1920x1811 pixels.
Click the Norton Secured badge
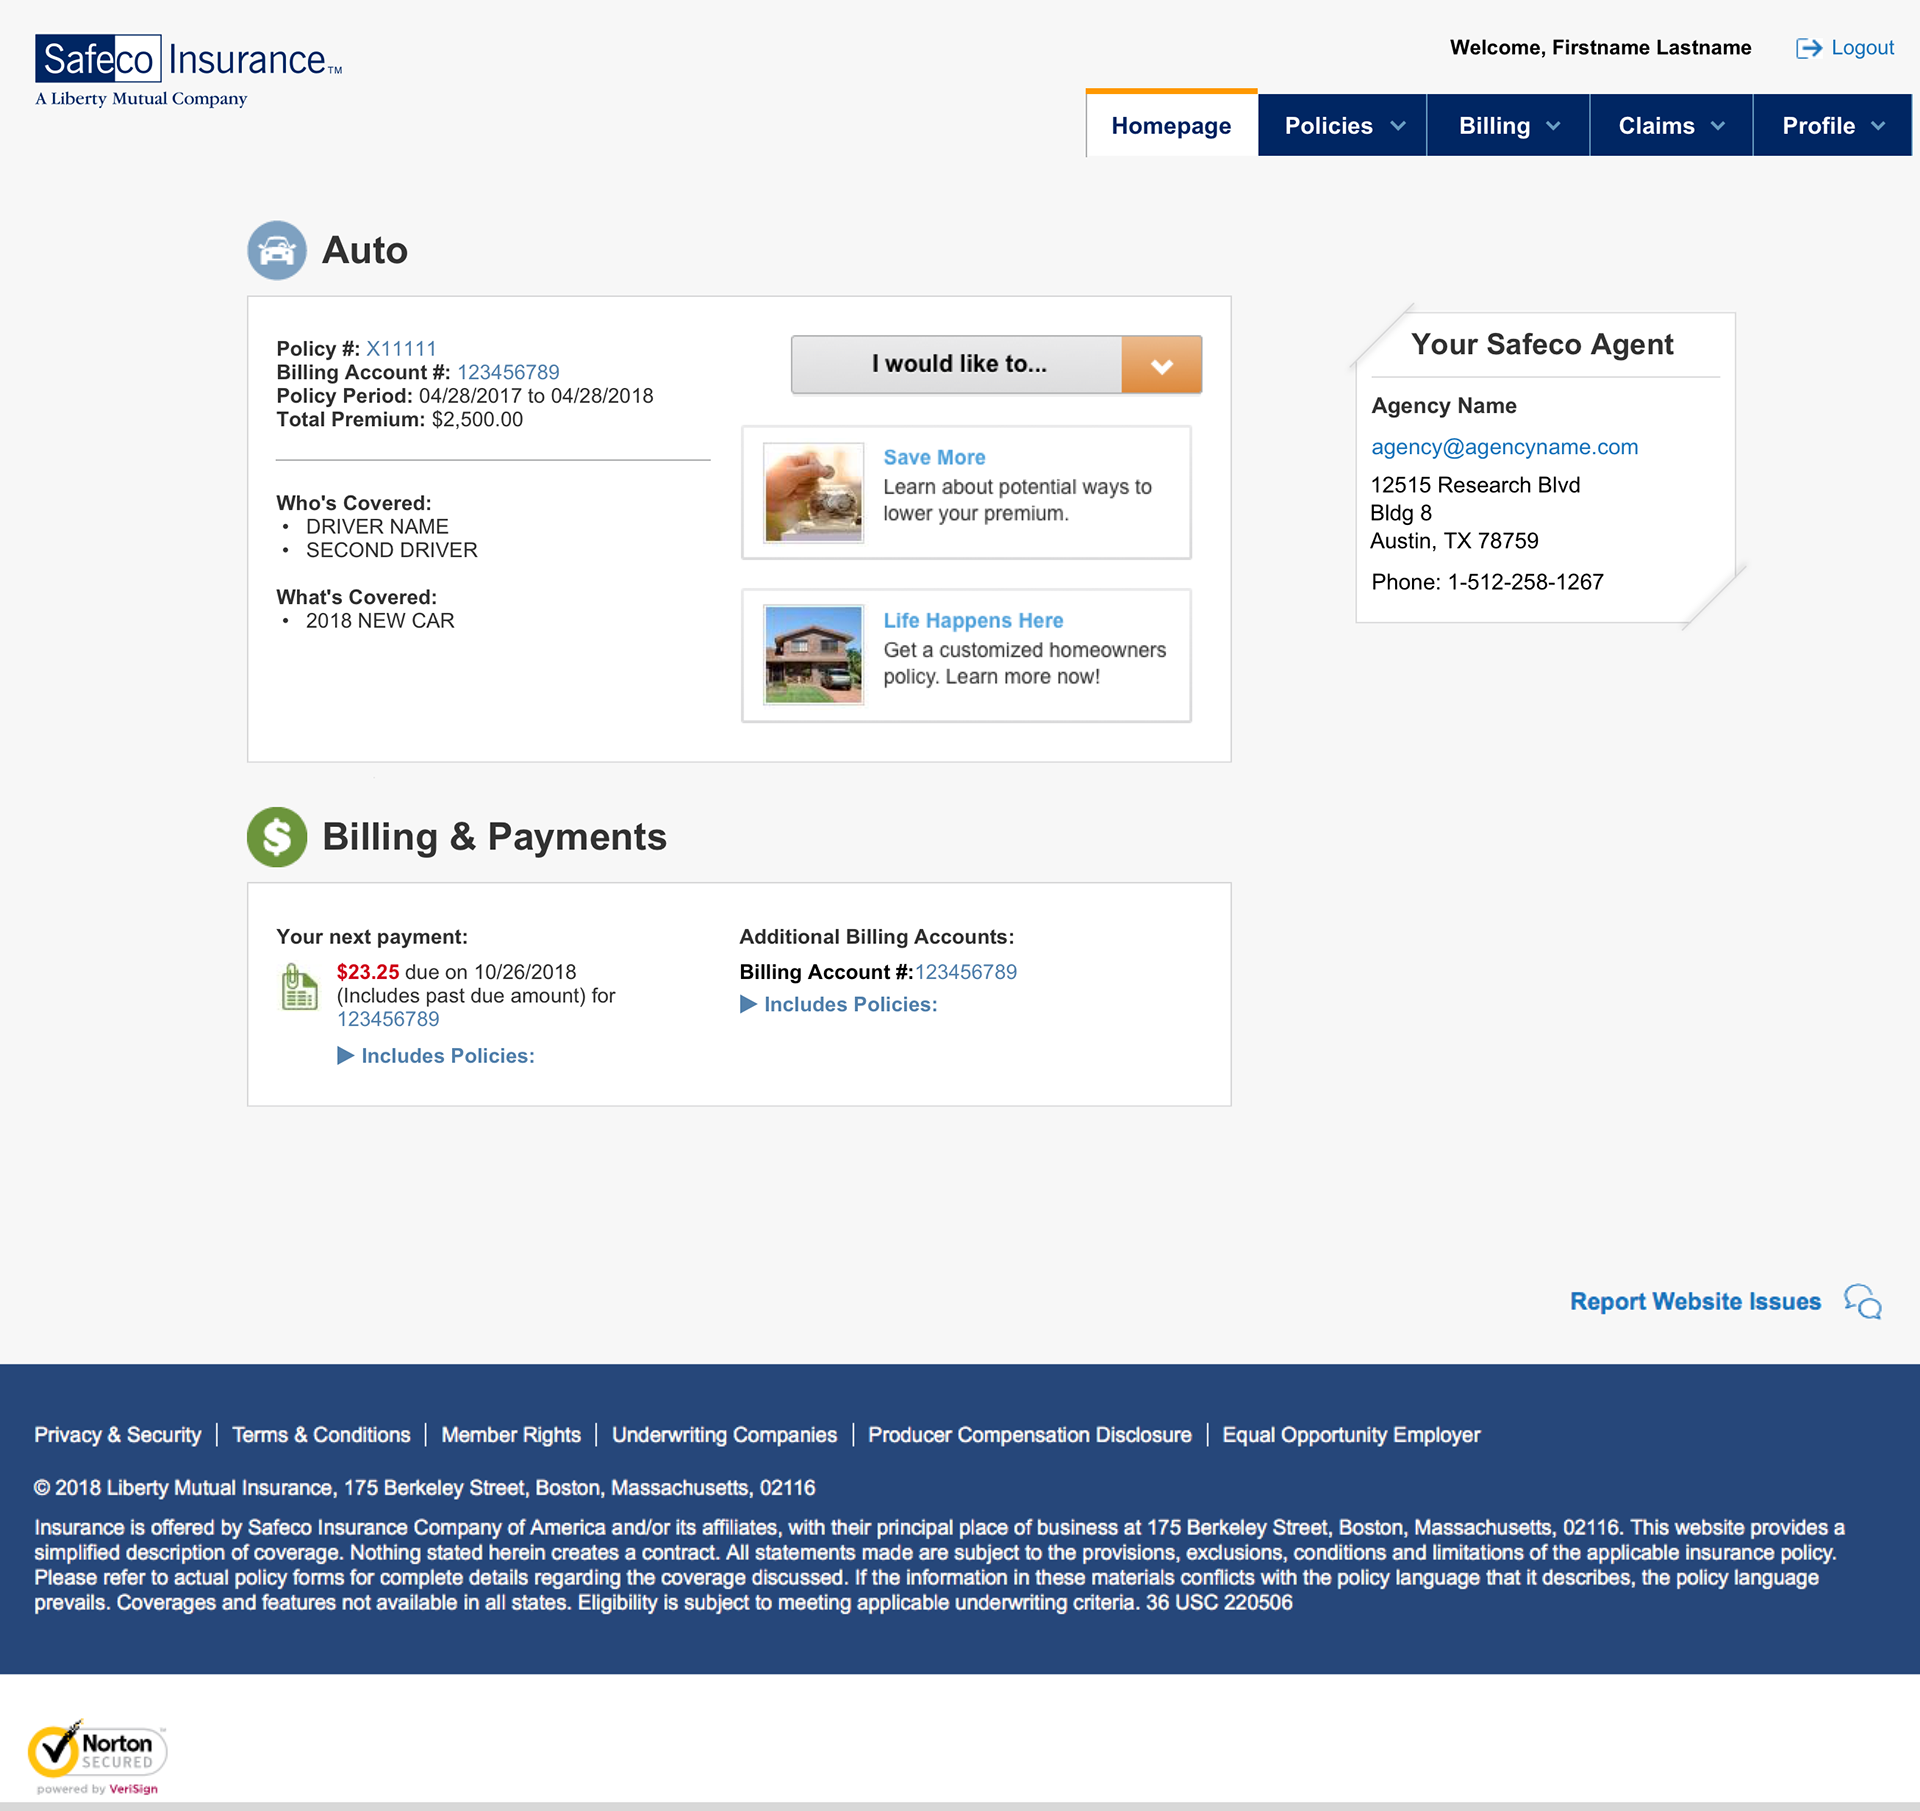pyautogui.click(x=97, y=1757)
